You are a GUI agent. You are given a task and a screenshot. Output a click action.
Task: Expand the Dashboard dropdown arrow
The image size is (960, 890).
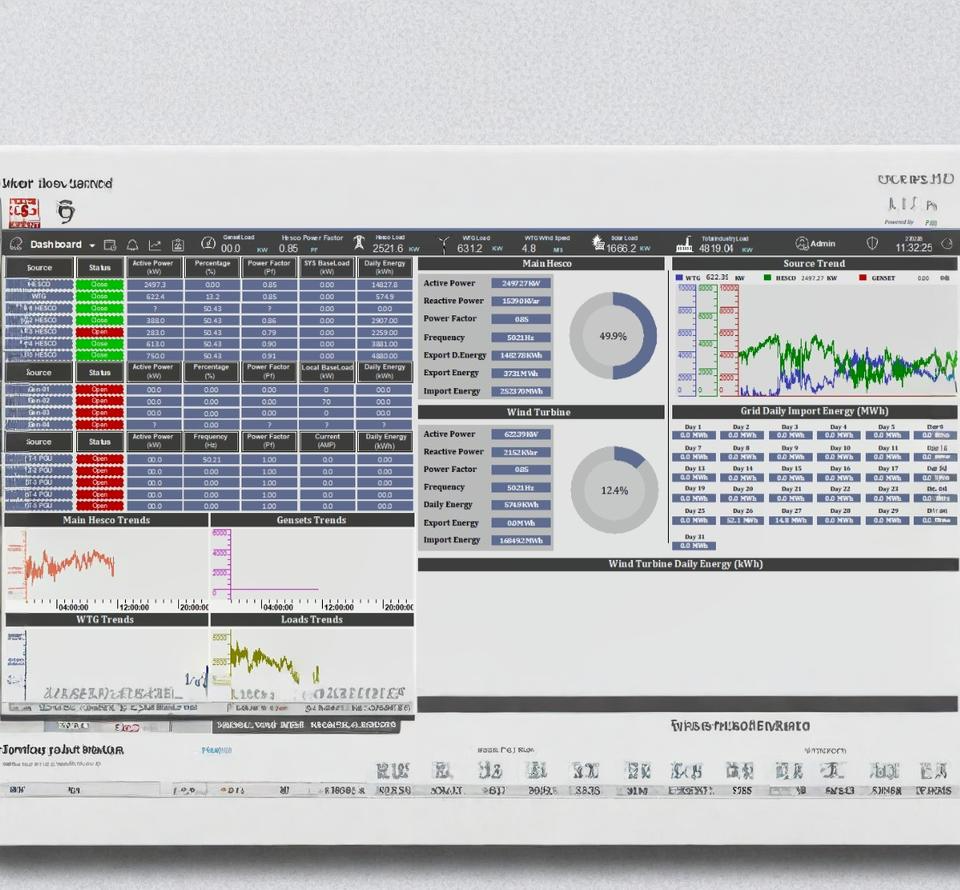92,245
